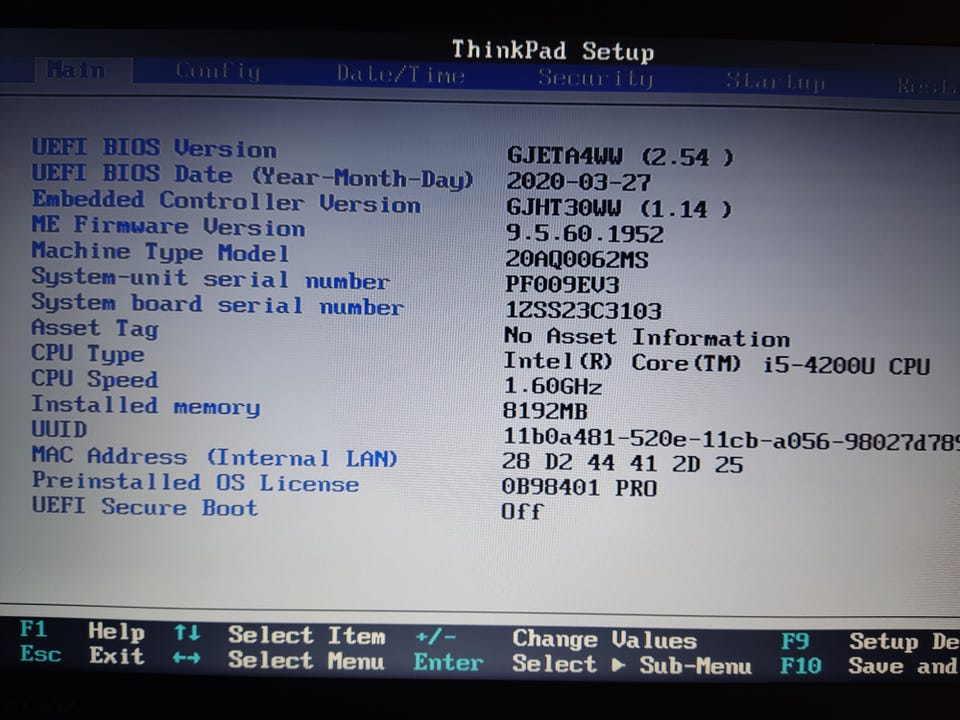The height and width of the screenshot is (720, 960).
Task: Open the Startup tab
Action: 775,81
